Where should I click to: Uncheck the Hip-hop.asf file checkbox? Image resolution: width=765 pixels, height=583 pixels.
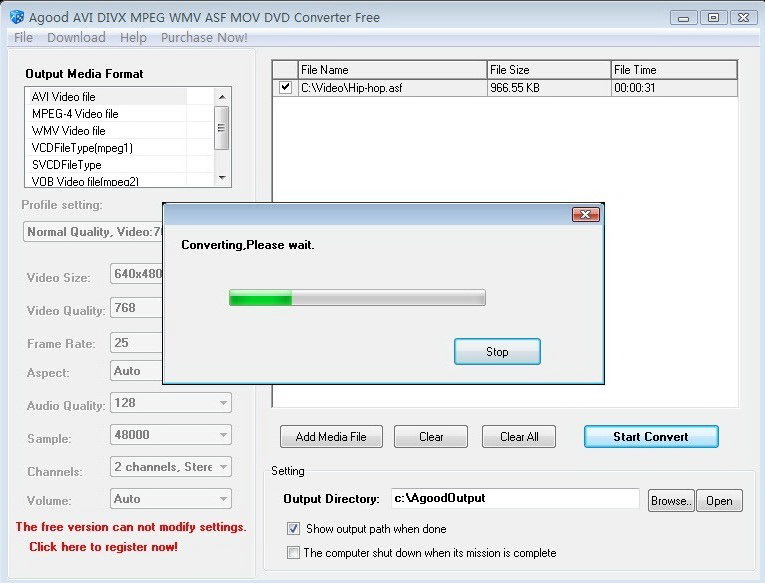coord(285,88)
